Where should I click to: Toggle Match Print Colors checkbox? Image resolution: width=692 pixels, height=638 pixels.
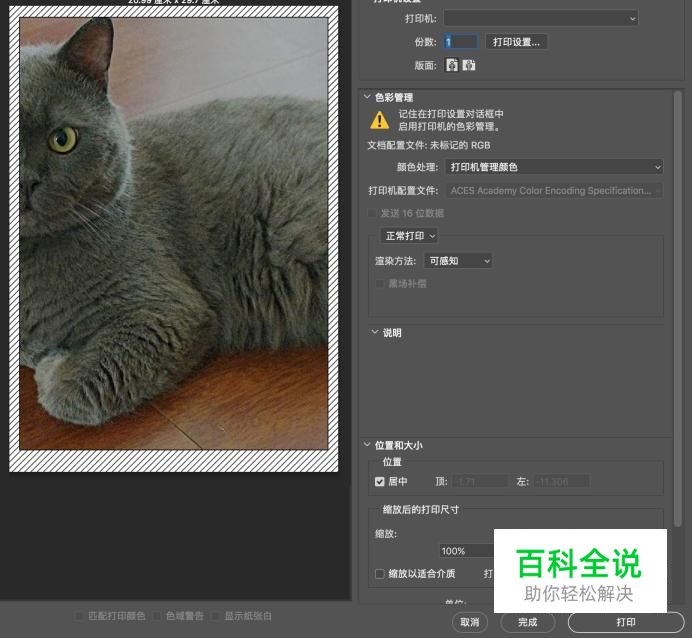pos(79,616)
